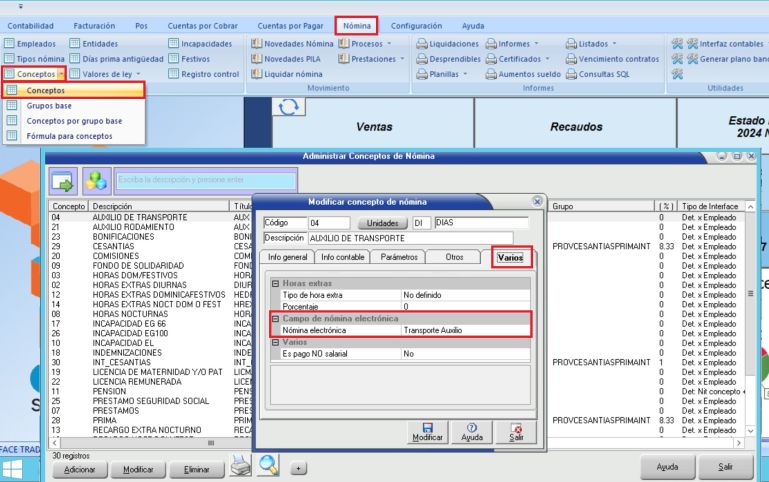
Task: Expand the Valores de ley dropdown
Action: tap(139, 74)
